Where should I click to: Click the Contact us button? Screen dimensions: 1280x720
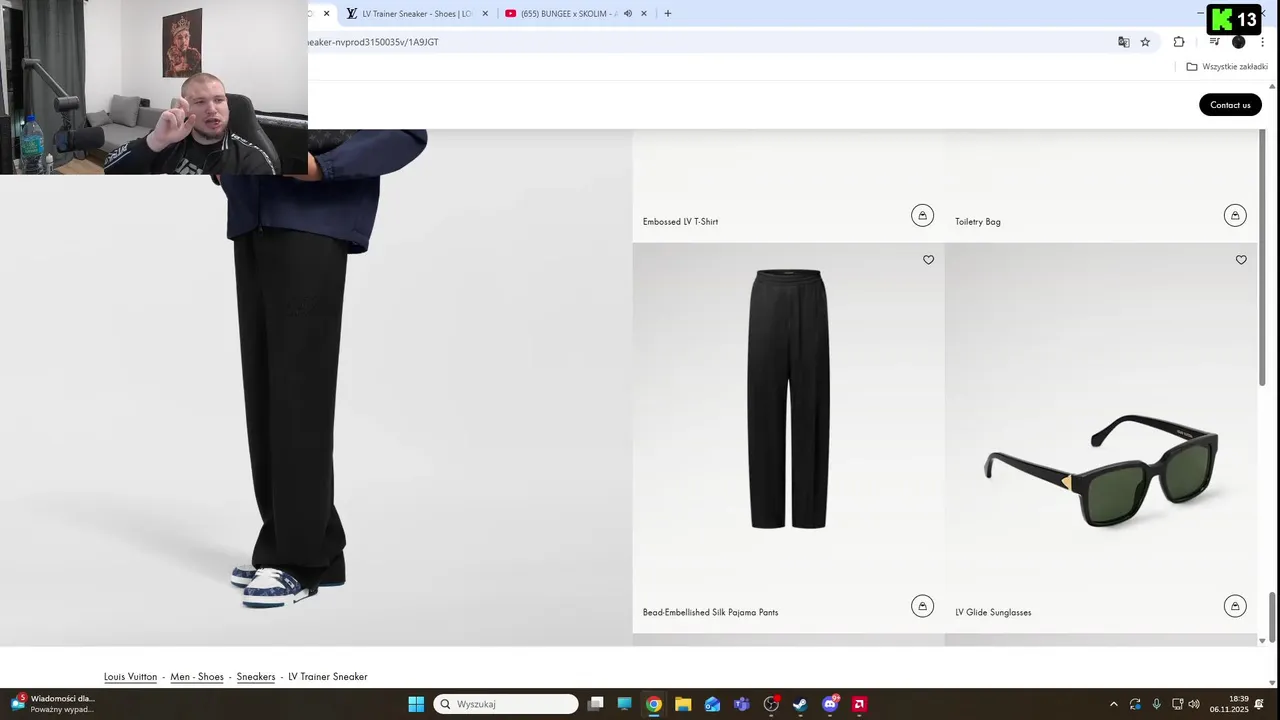click(1230, 105)
